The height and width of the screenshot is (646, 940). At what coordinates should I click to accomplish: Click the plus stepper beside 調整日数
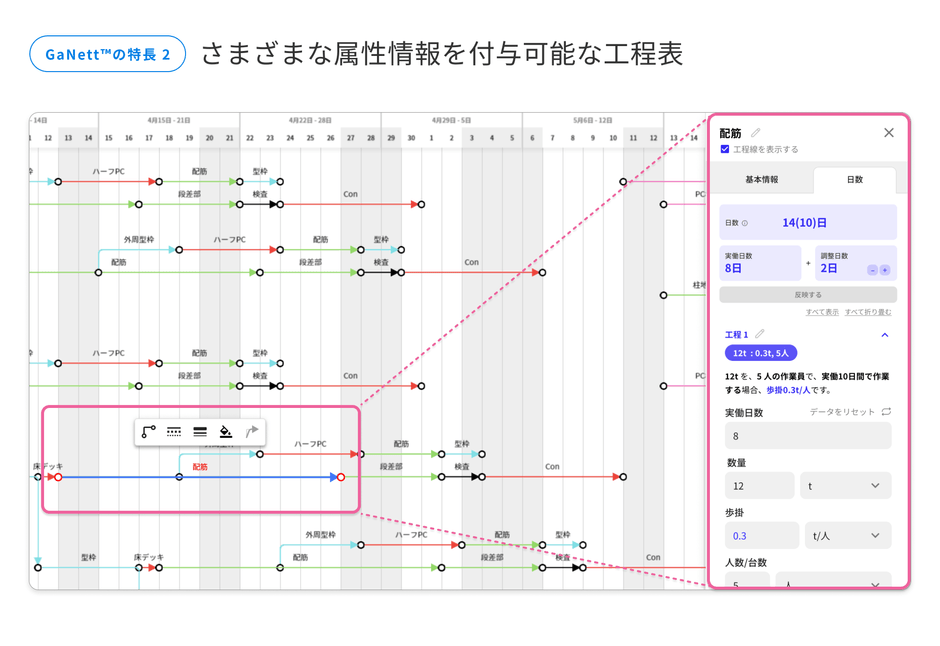click(x=884, y=269)
